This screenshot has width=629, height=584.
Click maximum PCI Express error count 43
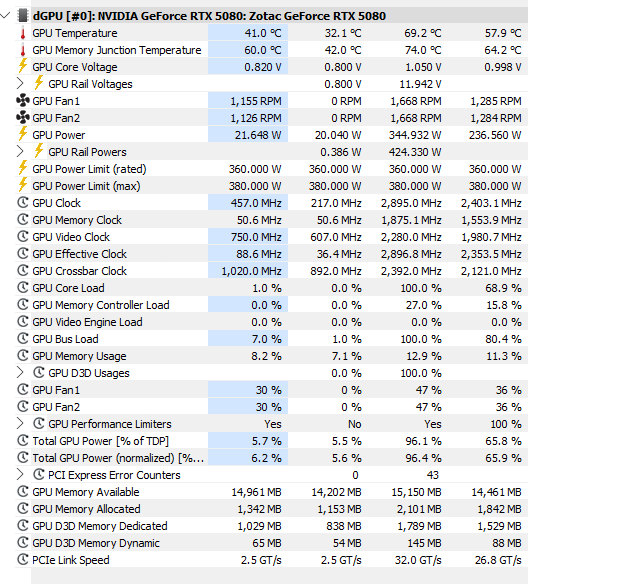pyautogui.click(x=432, y=475)
